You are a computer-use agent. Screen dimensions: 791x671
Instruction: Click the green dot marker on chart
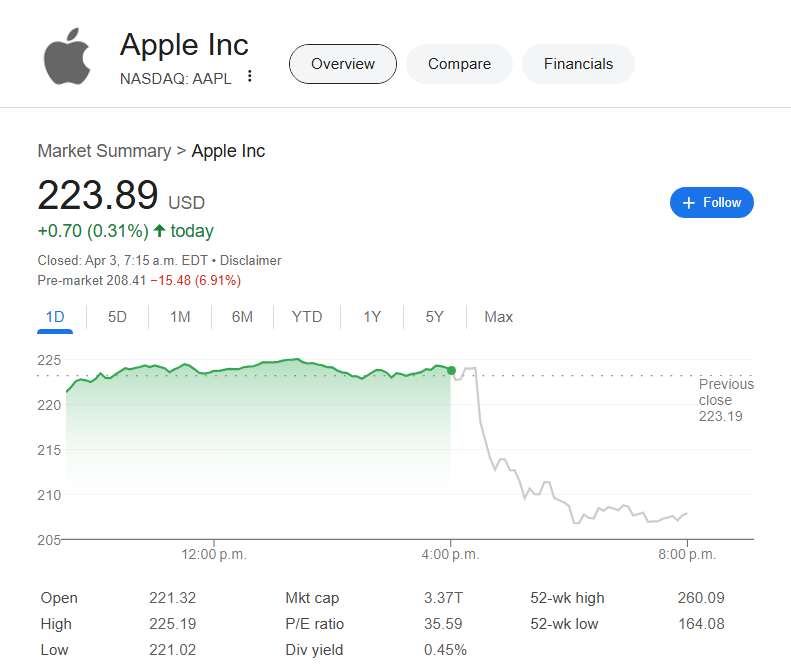[451, 370]
